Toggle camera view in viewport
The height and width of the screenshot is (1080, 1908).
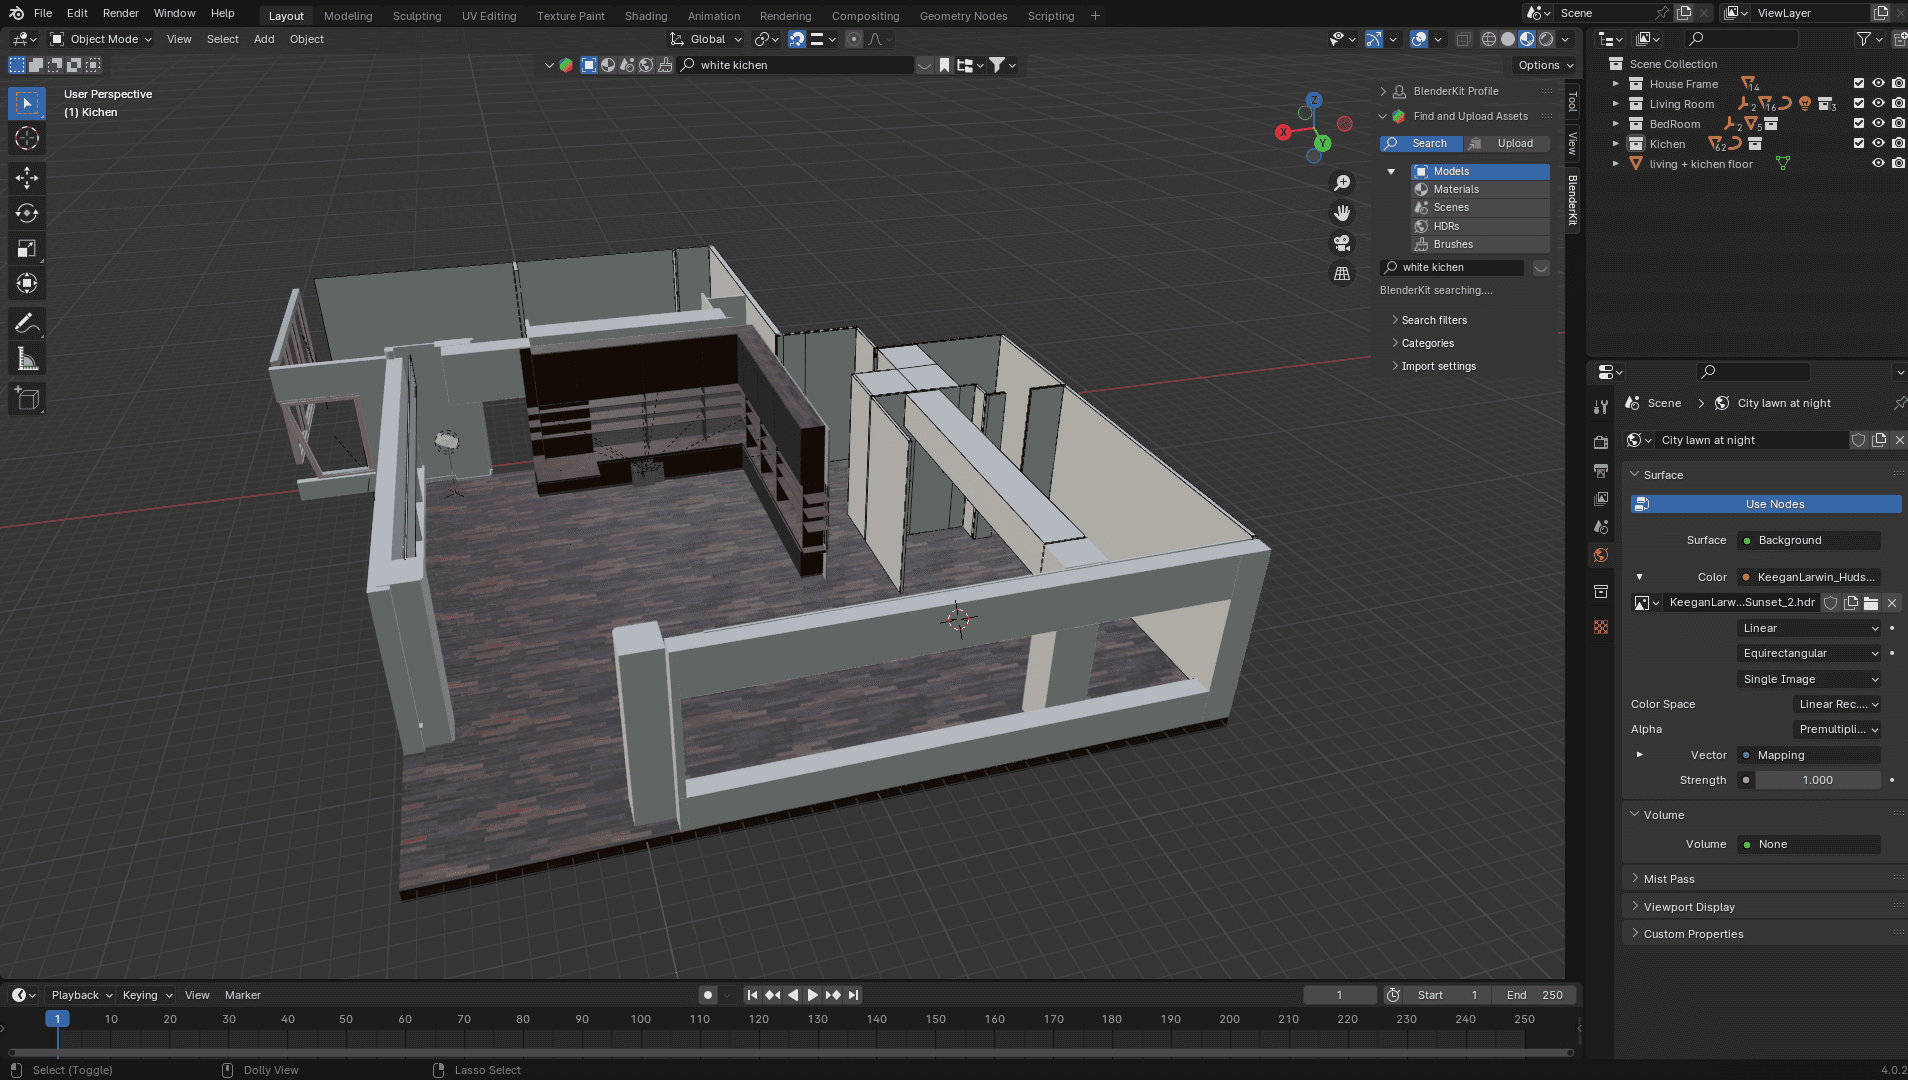click(x=1342, y=243)
